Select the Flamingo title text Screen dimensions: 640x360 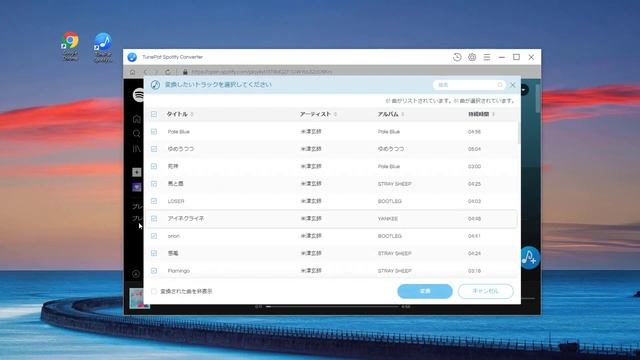[x=179, y=271]
